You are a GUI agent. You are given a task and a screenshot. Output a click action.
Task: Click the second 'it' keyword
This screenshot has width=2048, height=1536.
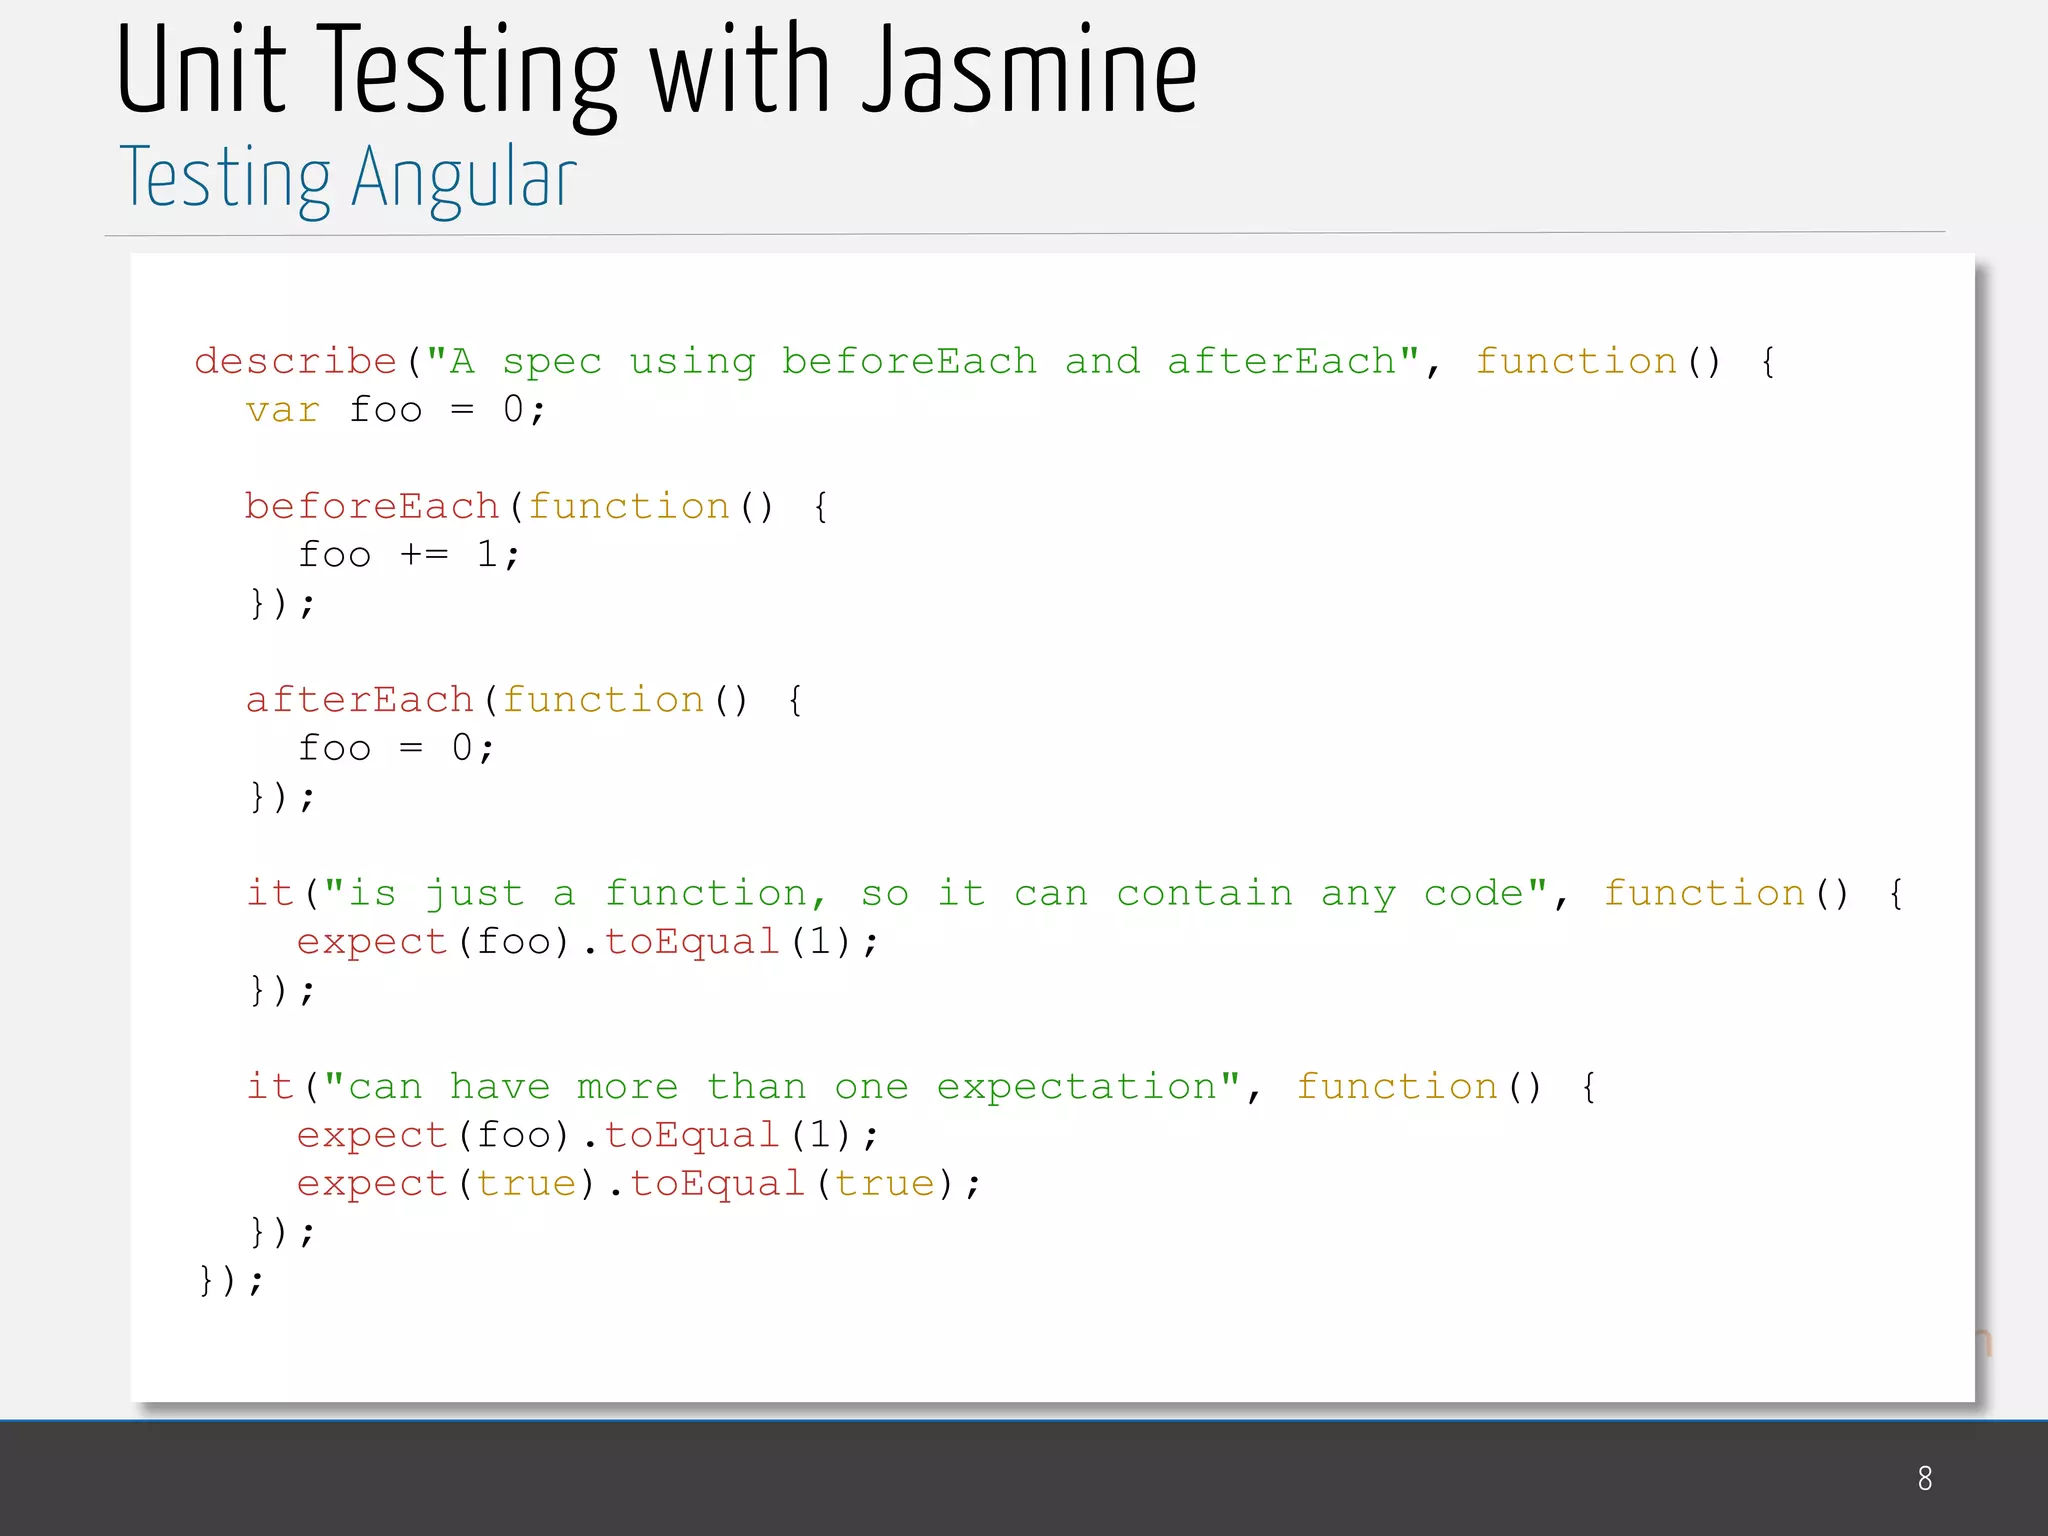click(270, 1086)
